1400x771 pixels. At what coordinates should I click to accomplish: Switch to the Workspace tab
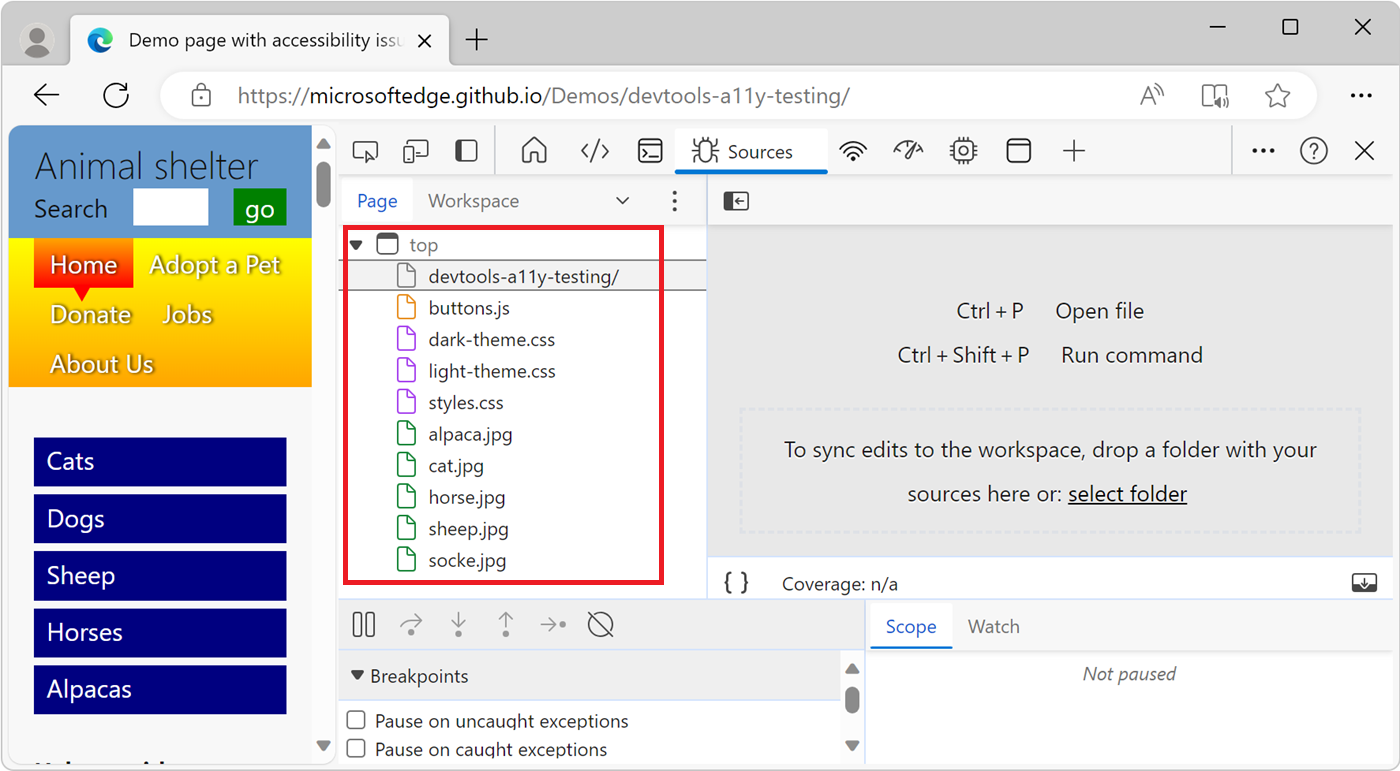click(x=473, y=200)
